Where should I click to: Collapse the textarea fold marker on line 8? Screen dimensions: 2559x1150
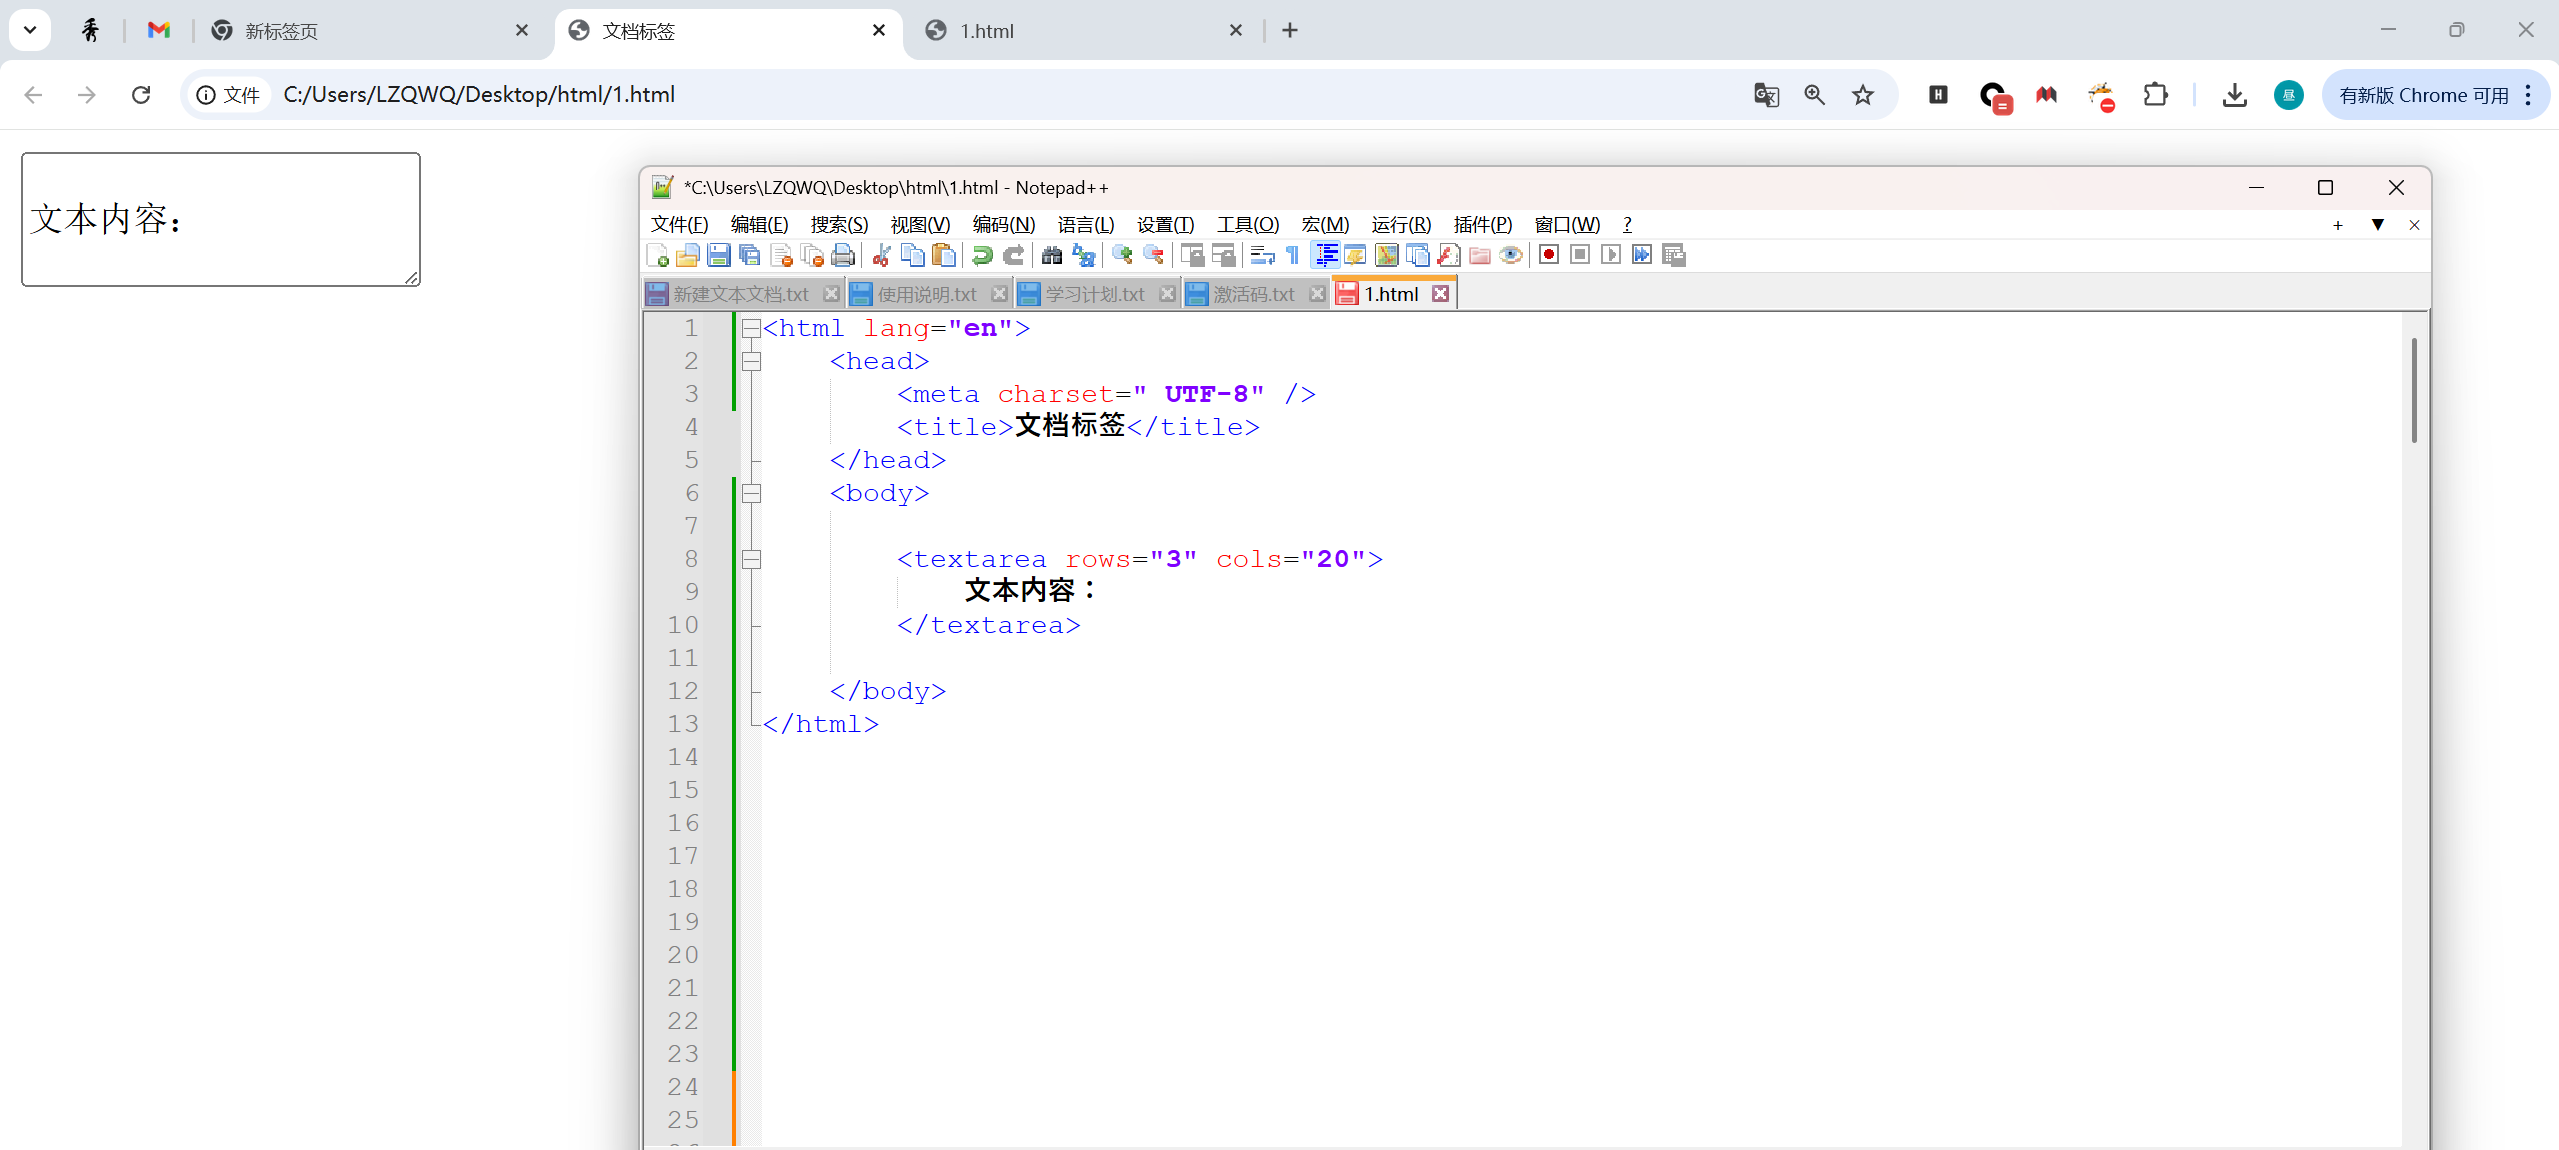tap(751, 559)
